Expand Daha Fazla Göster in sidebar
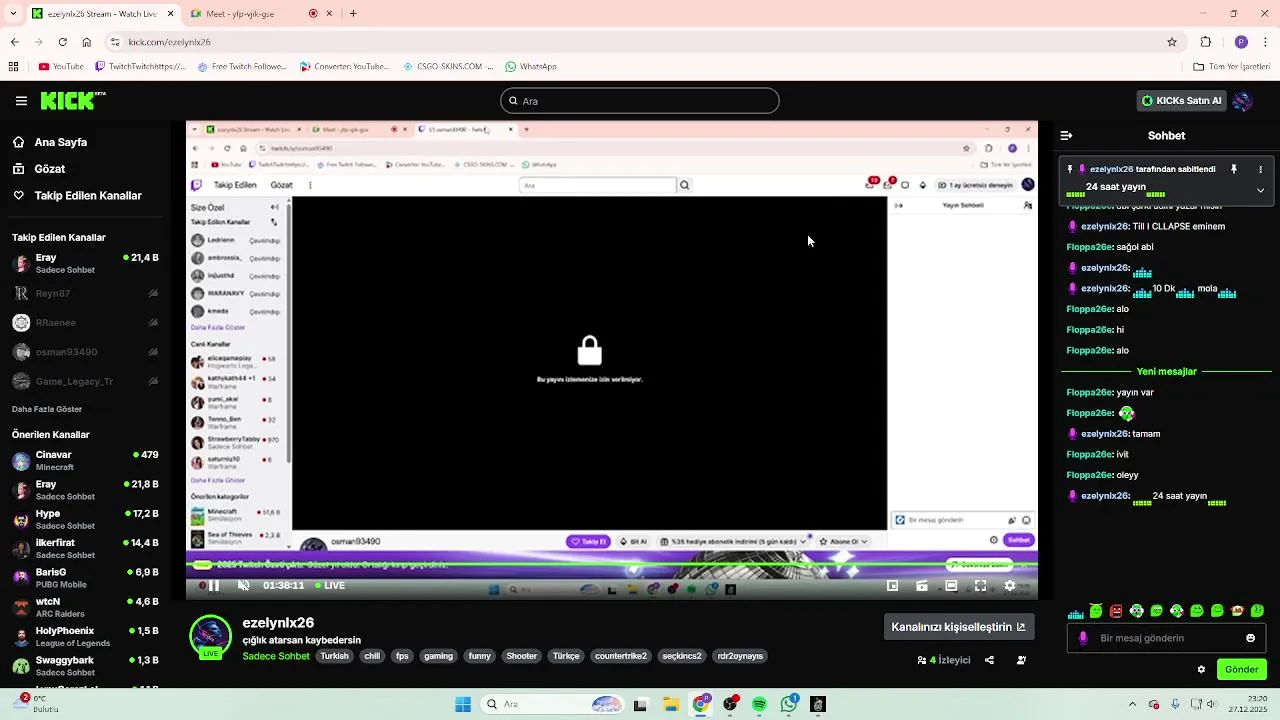Viewport: 1280px width, 720px height. 47,409
